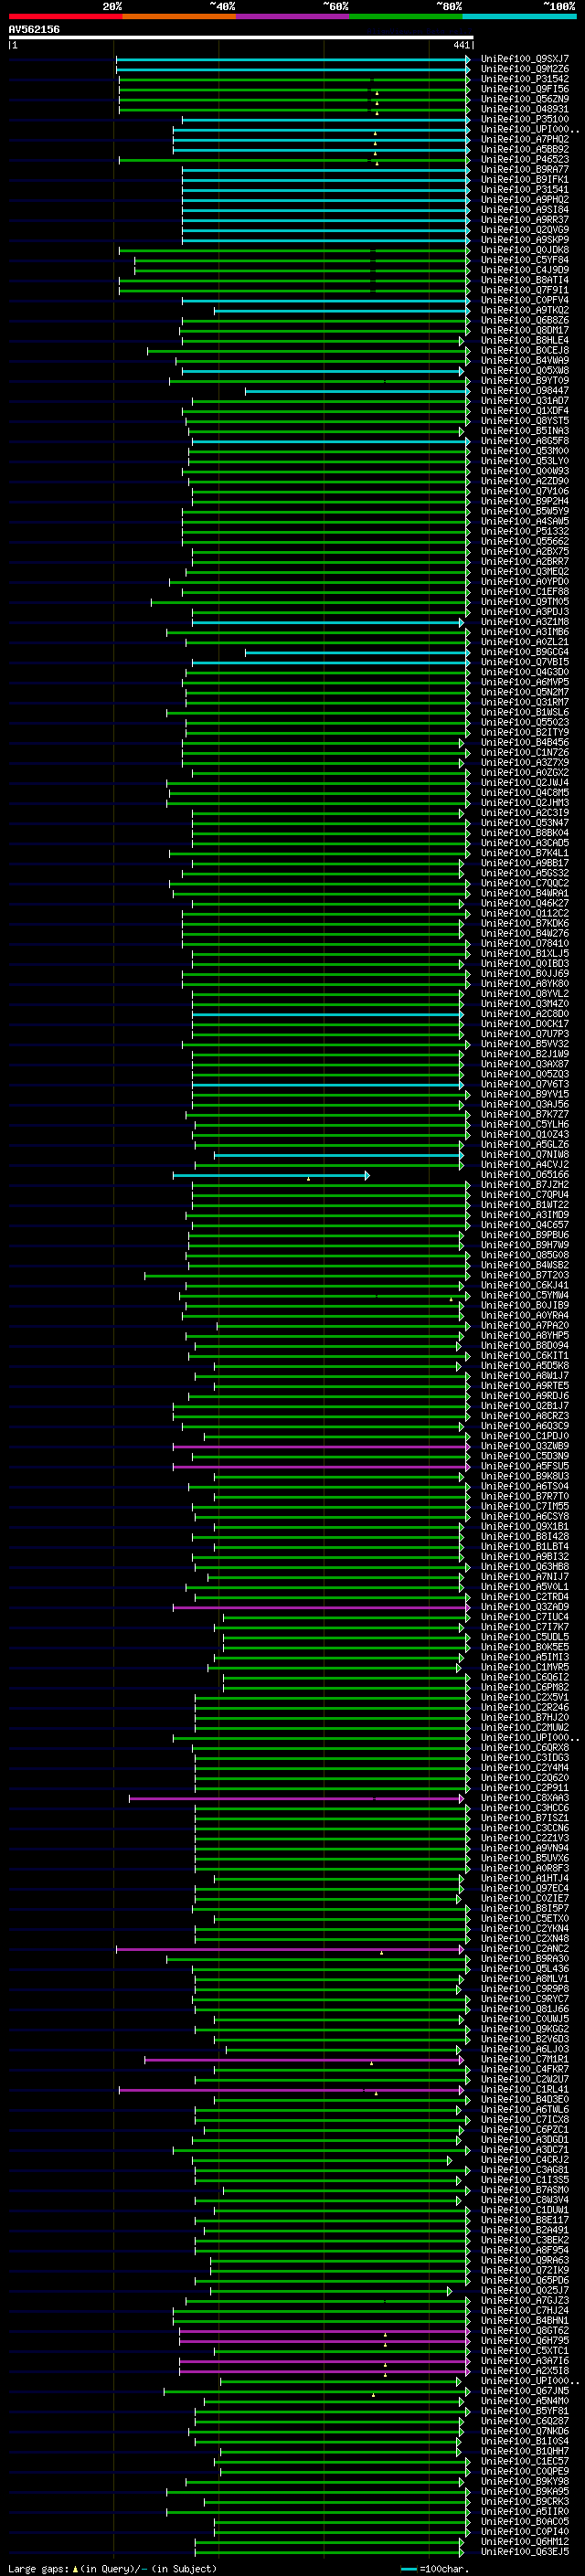Click the =100char. scale legend
The width and height of the screenshot is (585, 2576).
433,2569
